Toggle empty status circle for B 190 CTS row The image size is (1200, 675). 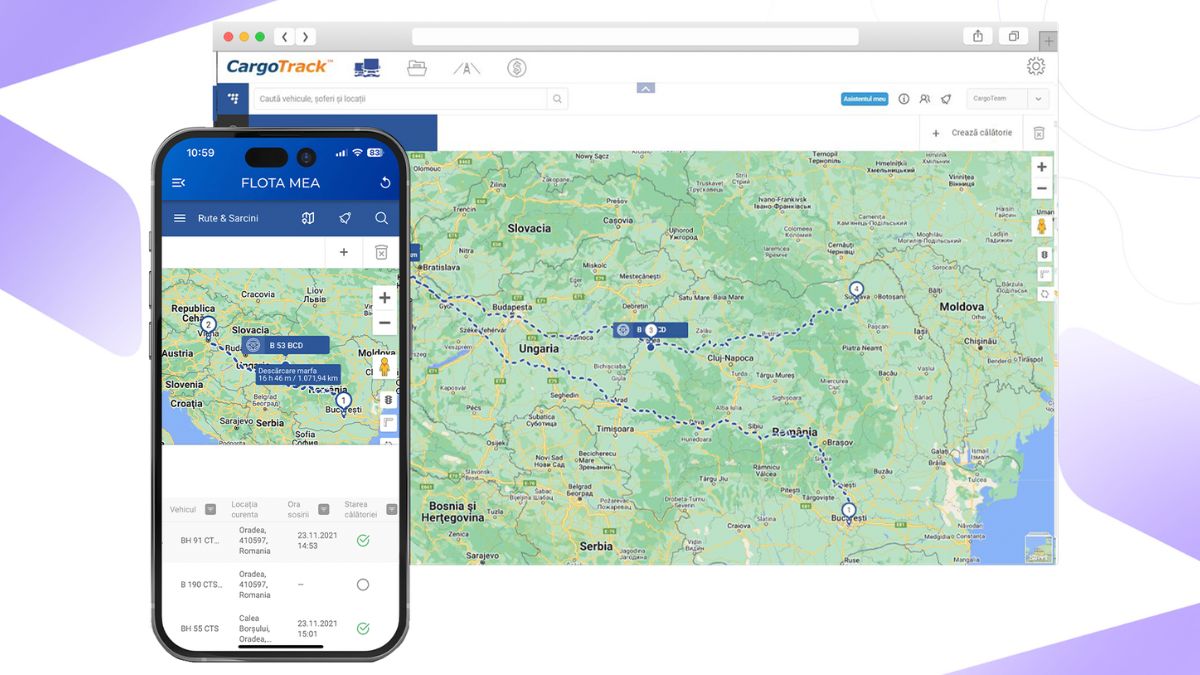point(363,584)
